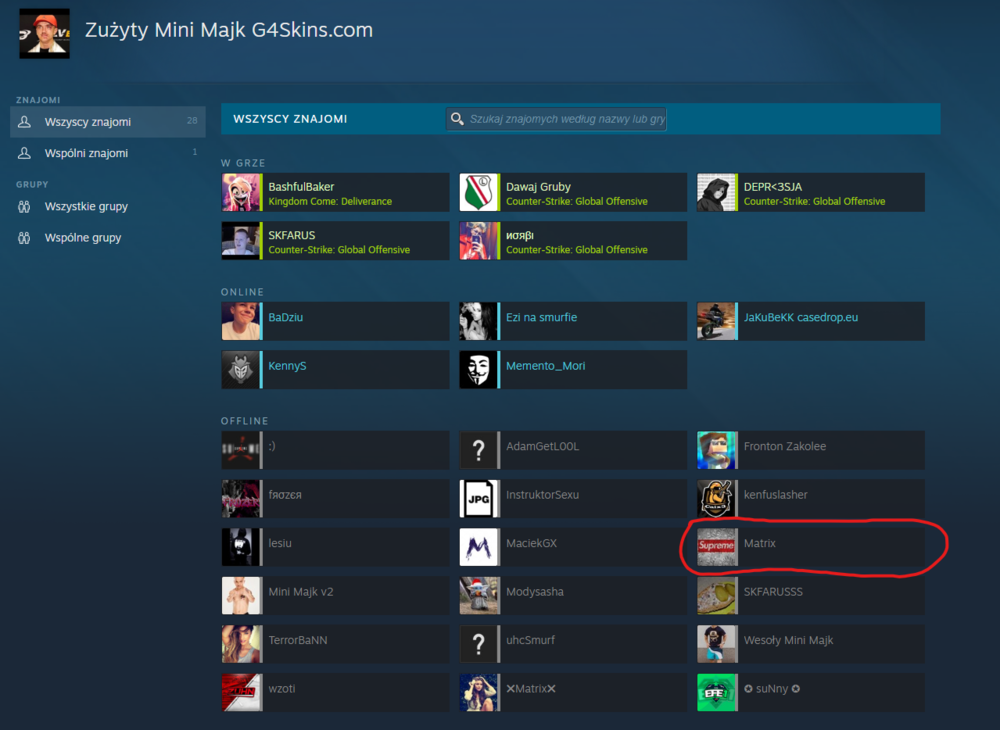Open the SKFARUS profile name
1000x730 pixels.
tap(291, 235)
